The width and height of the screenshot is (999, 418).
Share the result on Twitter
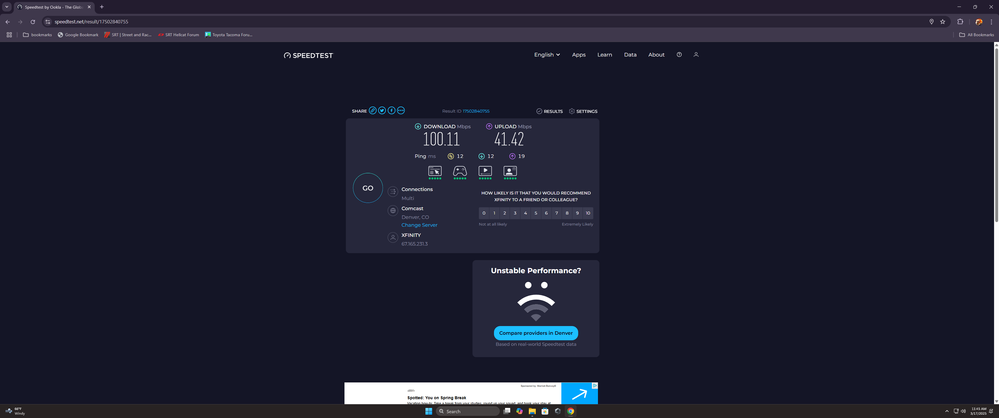click(x=382, y=111)
